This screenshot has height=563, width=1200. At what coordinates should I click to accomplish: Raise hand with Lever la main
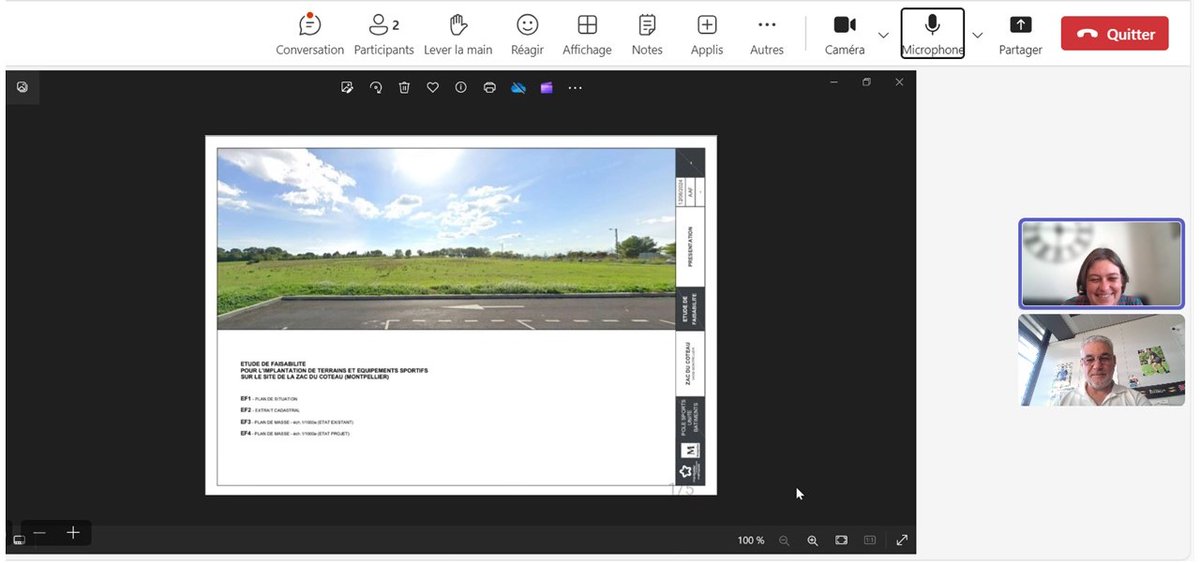point(458,34)
